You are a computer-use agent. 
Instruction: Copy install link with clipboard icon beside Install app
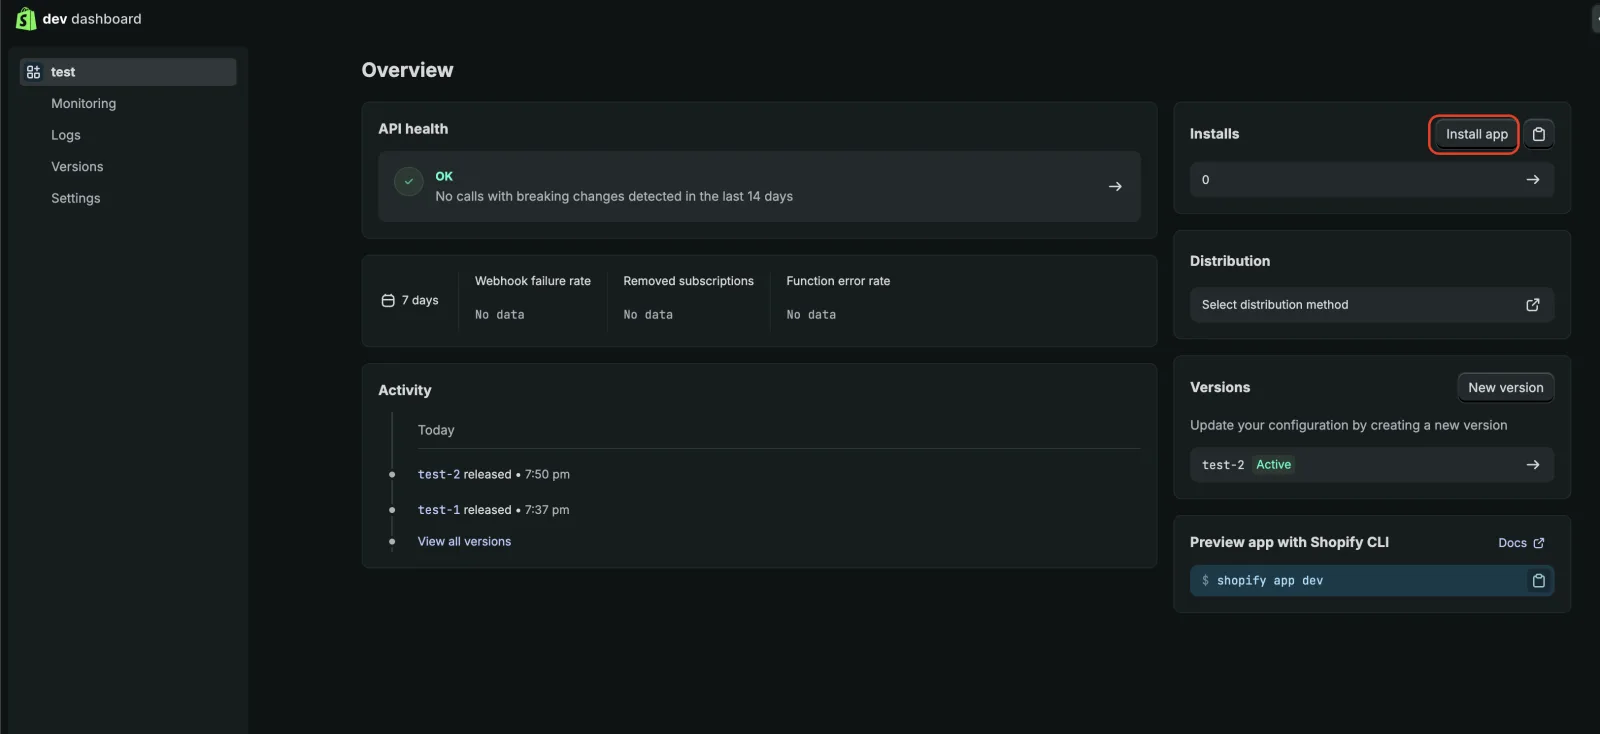click(1539, 134)
